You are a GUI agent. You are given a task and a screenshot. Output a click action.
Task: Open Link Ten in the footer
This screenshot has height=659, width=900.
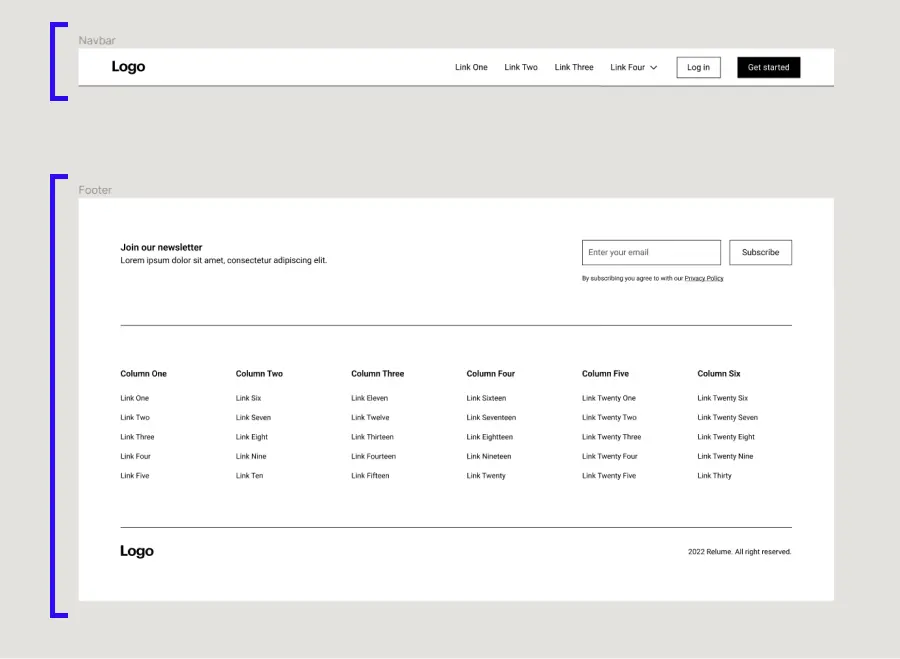(249, 476)
